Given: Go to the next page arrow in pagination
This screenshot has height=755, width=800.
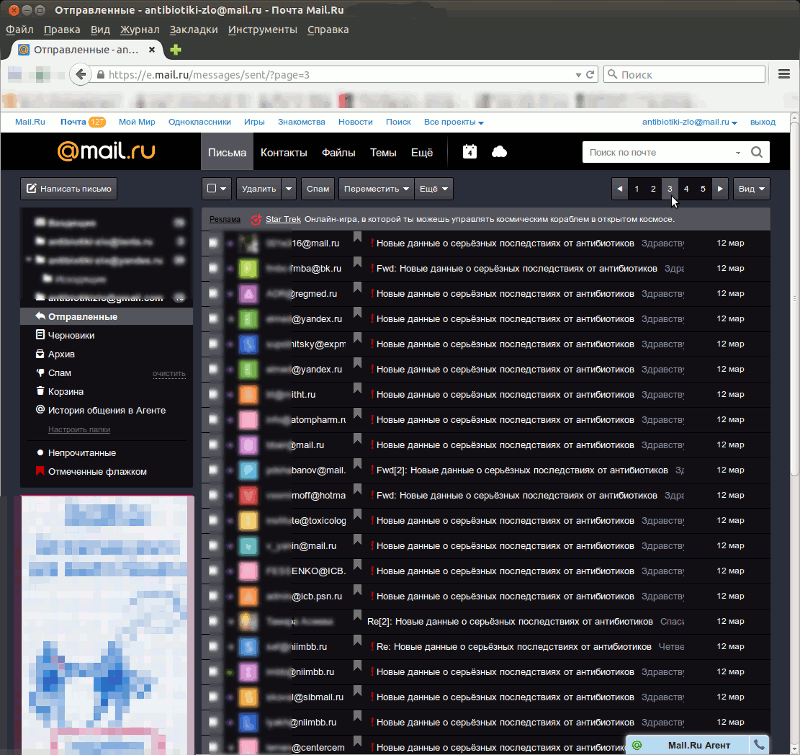Looking at the screenshot, I should coord(720,189).
